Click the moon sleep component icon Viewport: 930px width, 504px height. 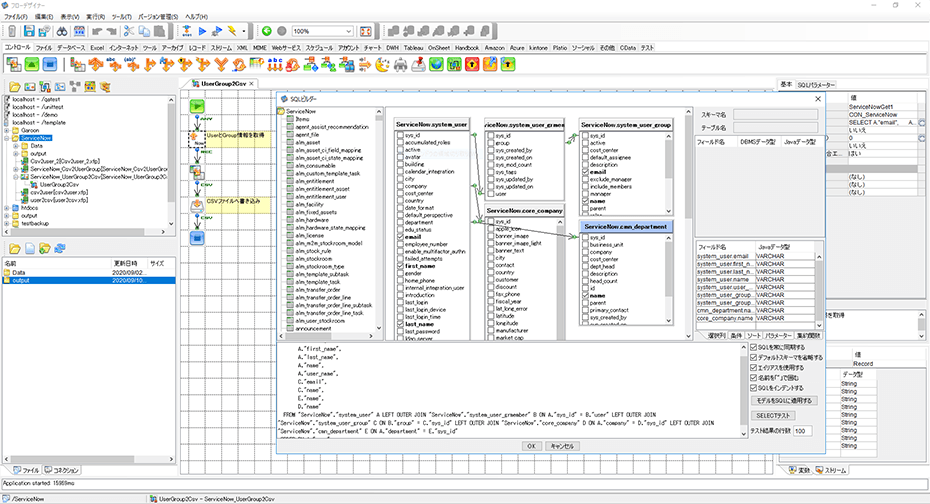pos(383,64)
